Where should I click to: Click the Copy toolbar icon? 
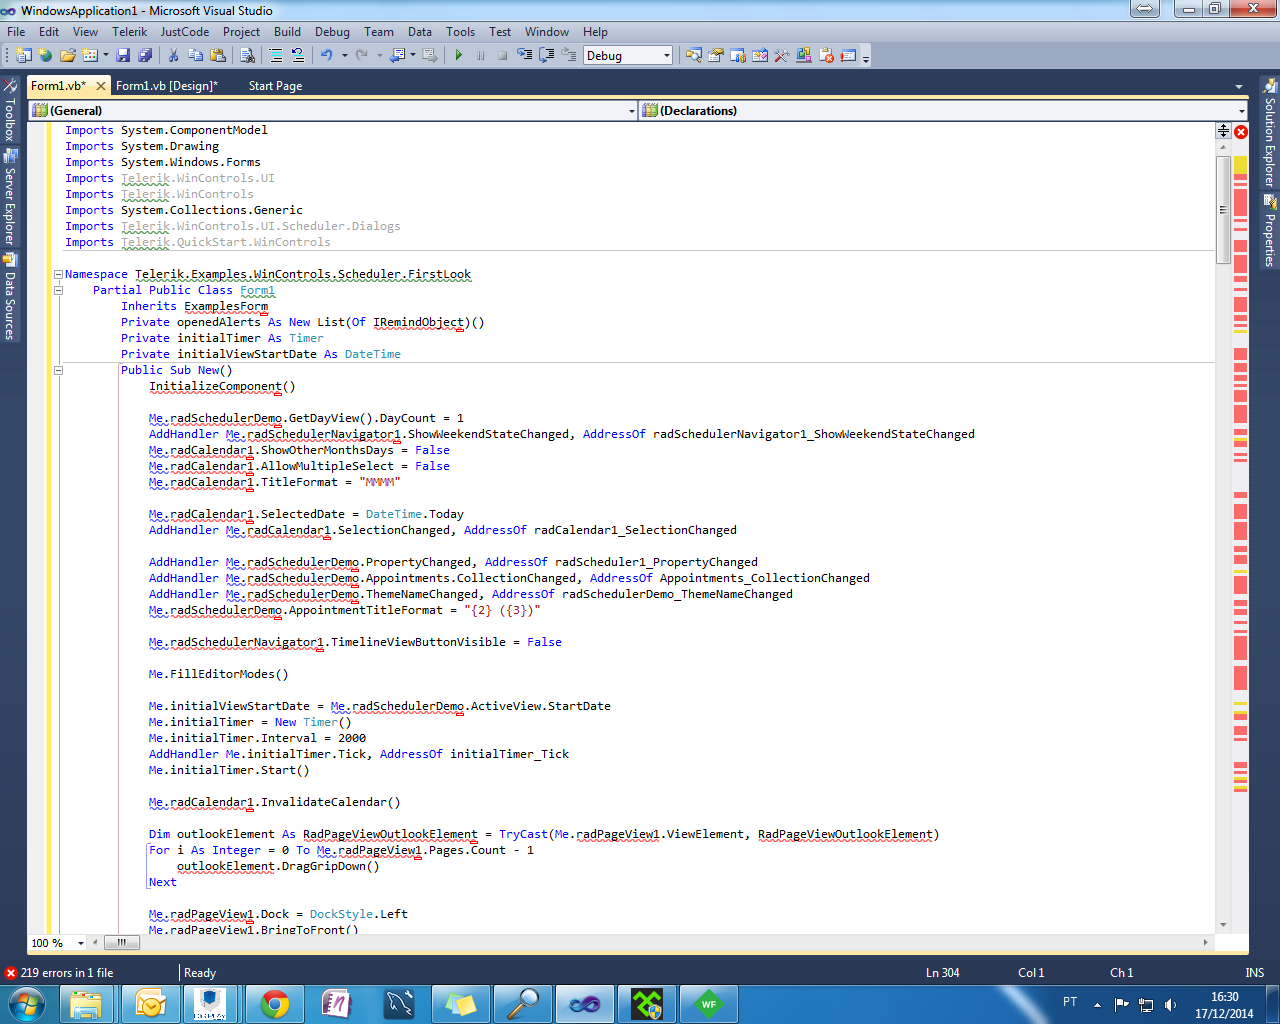(195, 56)
